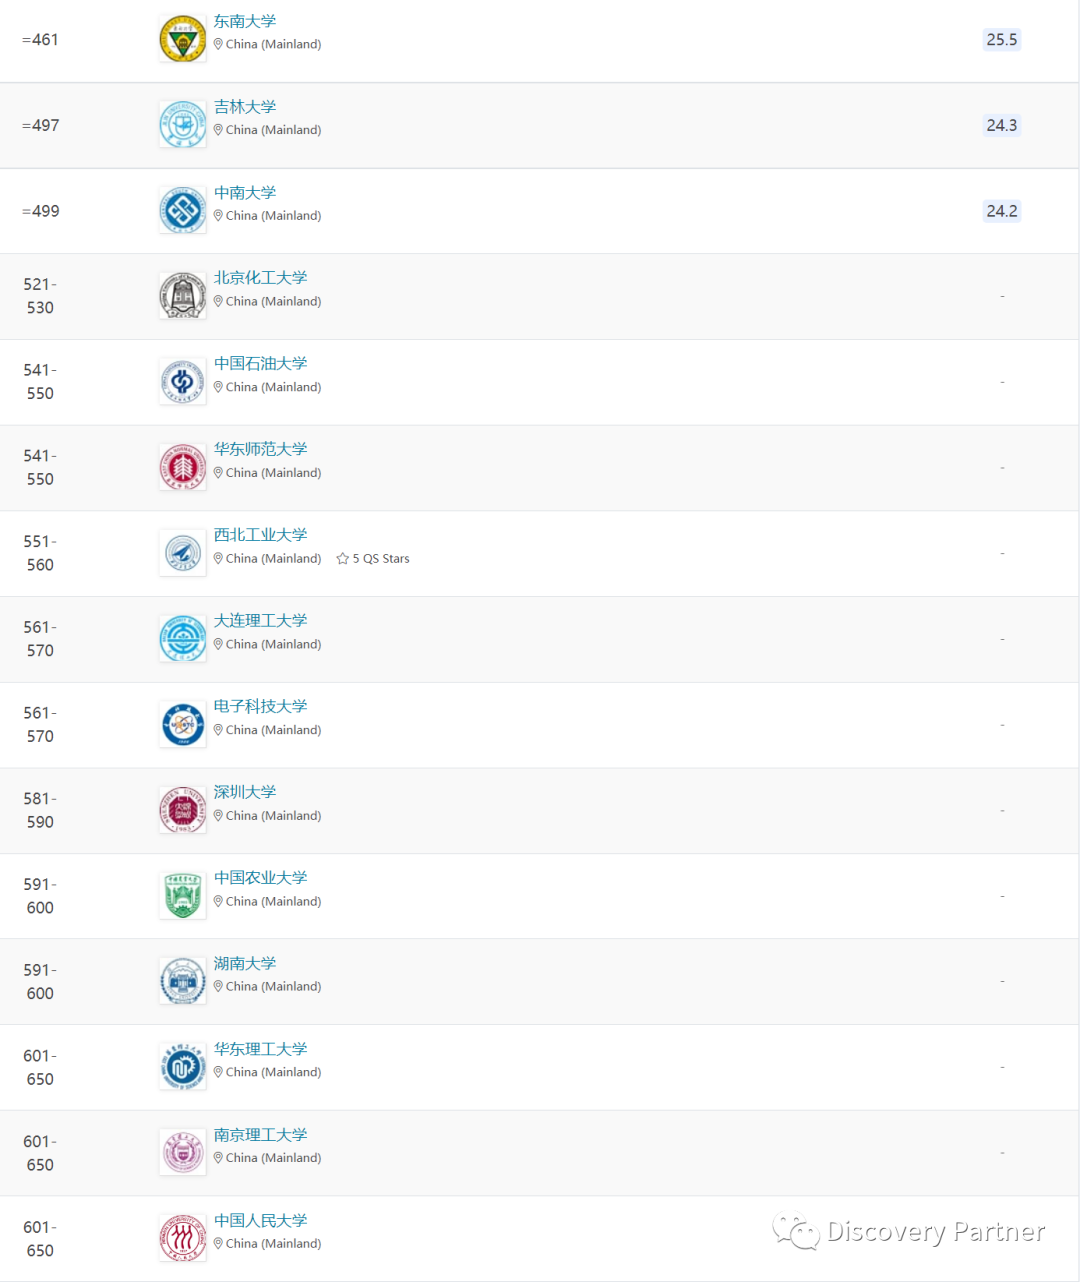Image resolution: width=1080 pixels, height=1282 pixels.
Task: Open the 西北工业大学 university link
Action: coord(261,535)
